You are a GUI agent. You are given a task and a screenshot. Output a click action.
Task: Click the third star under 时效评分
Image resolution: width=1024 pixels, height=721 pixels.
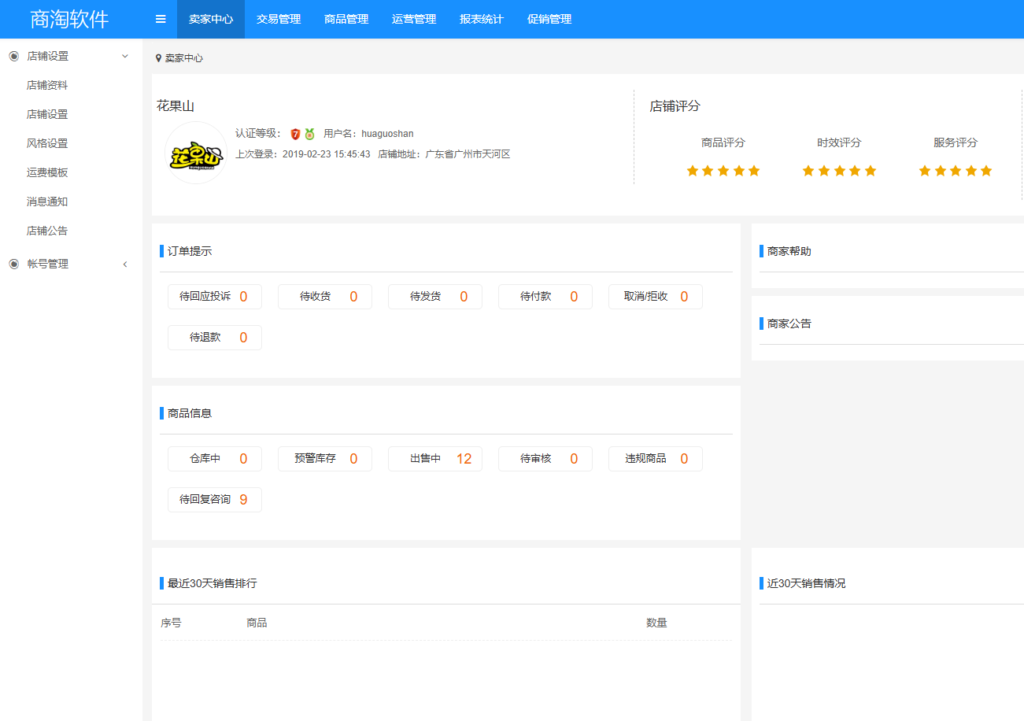tap(839, 170)
